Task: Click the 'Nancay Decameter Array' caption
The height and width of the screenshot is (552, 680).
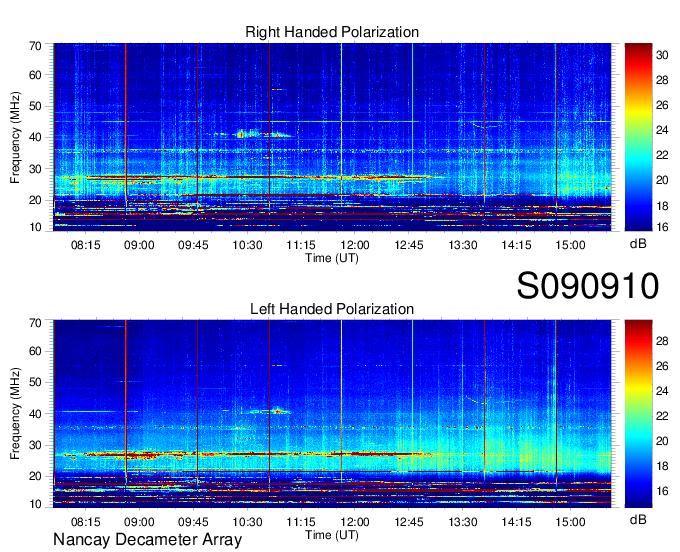Action: tap(147, 540)
